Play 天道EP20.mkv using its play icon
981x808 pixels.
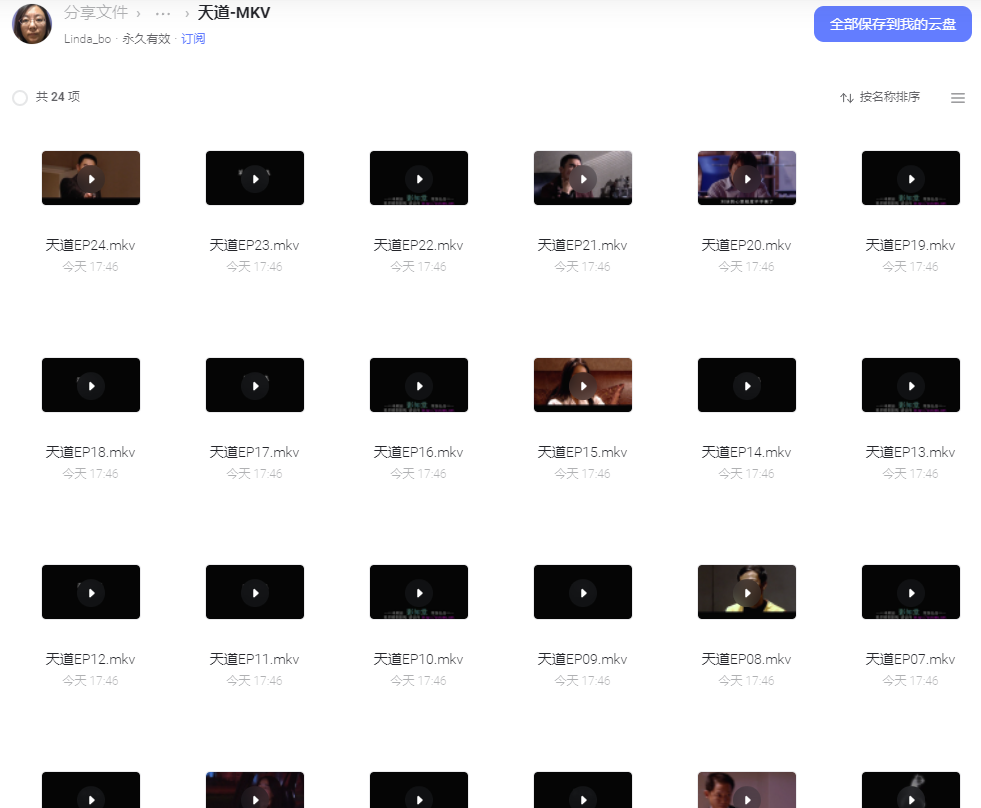point(747,179)
